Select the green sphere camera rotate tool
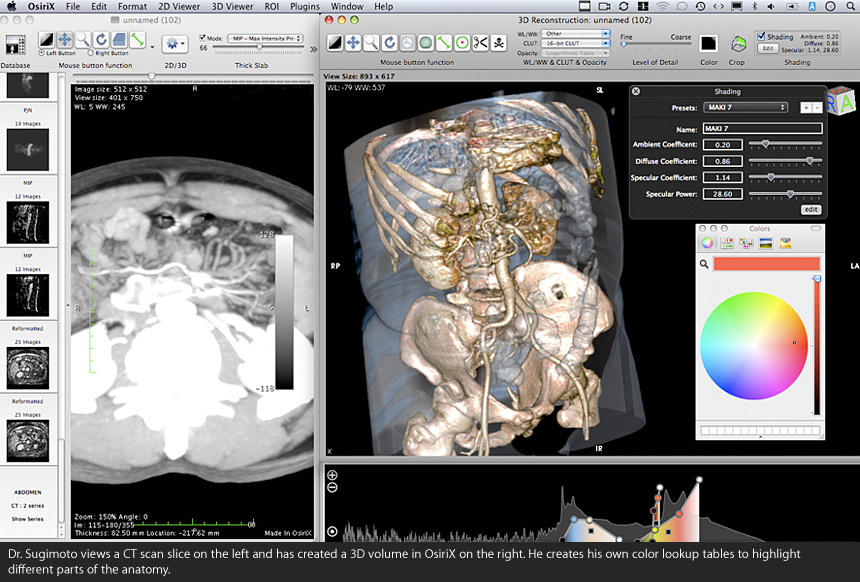 click(x=426, y=43)
